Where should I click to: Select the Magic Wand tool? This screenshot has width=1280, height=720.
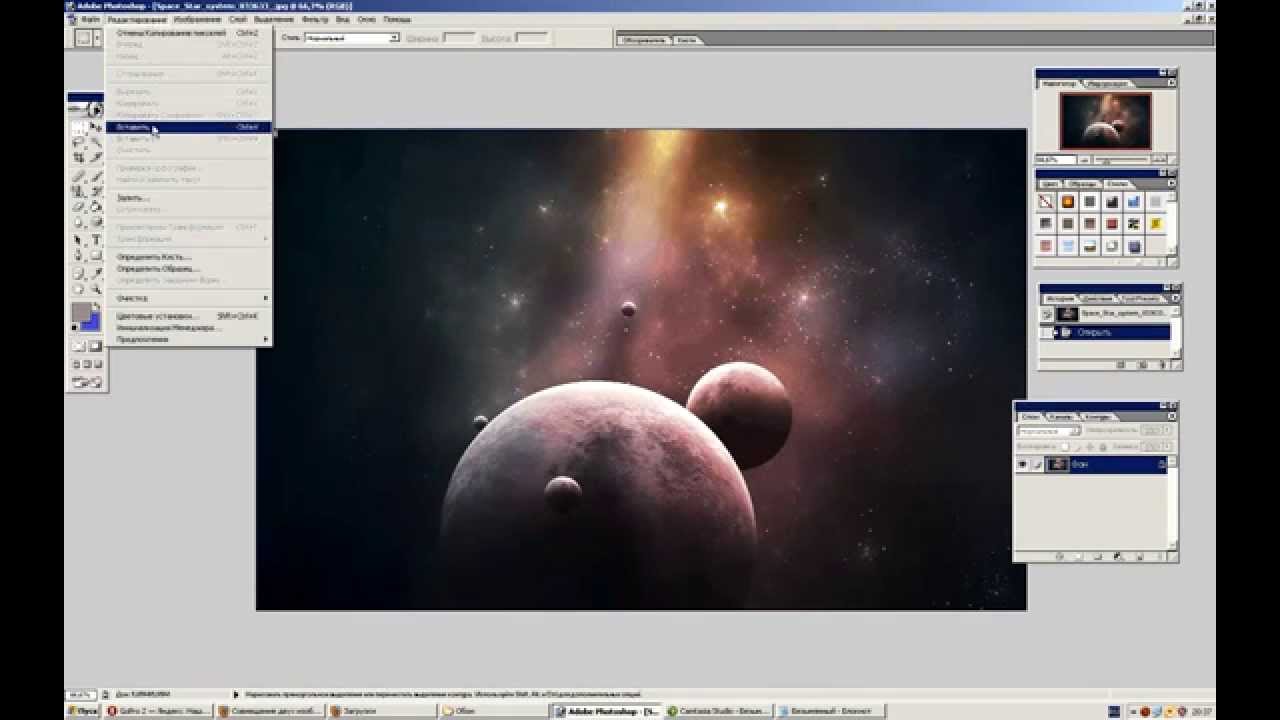tap(96, 142)
